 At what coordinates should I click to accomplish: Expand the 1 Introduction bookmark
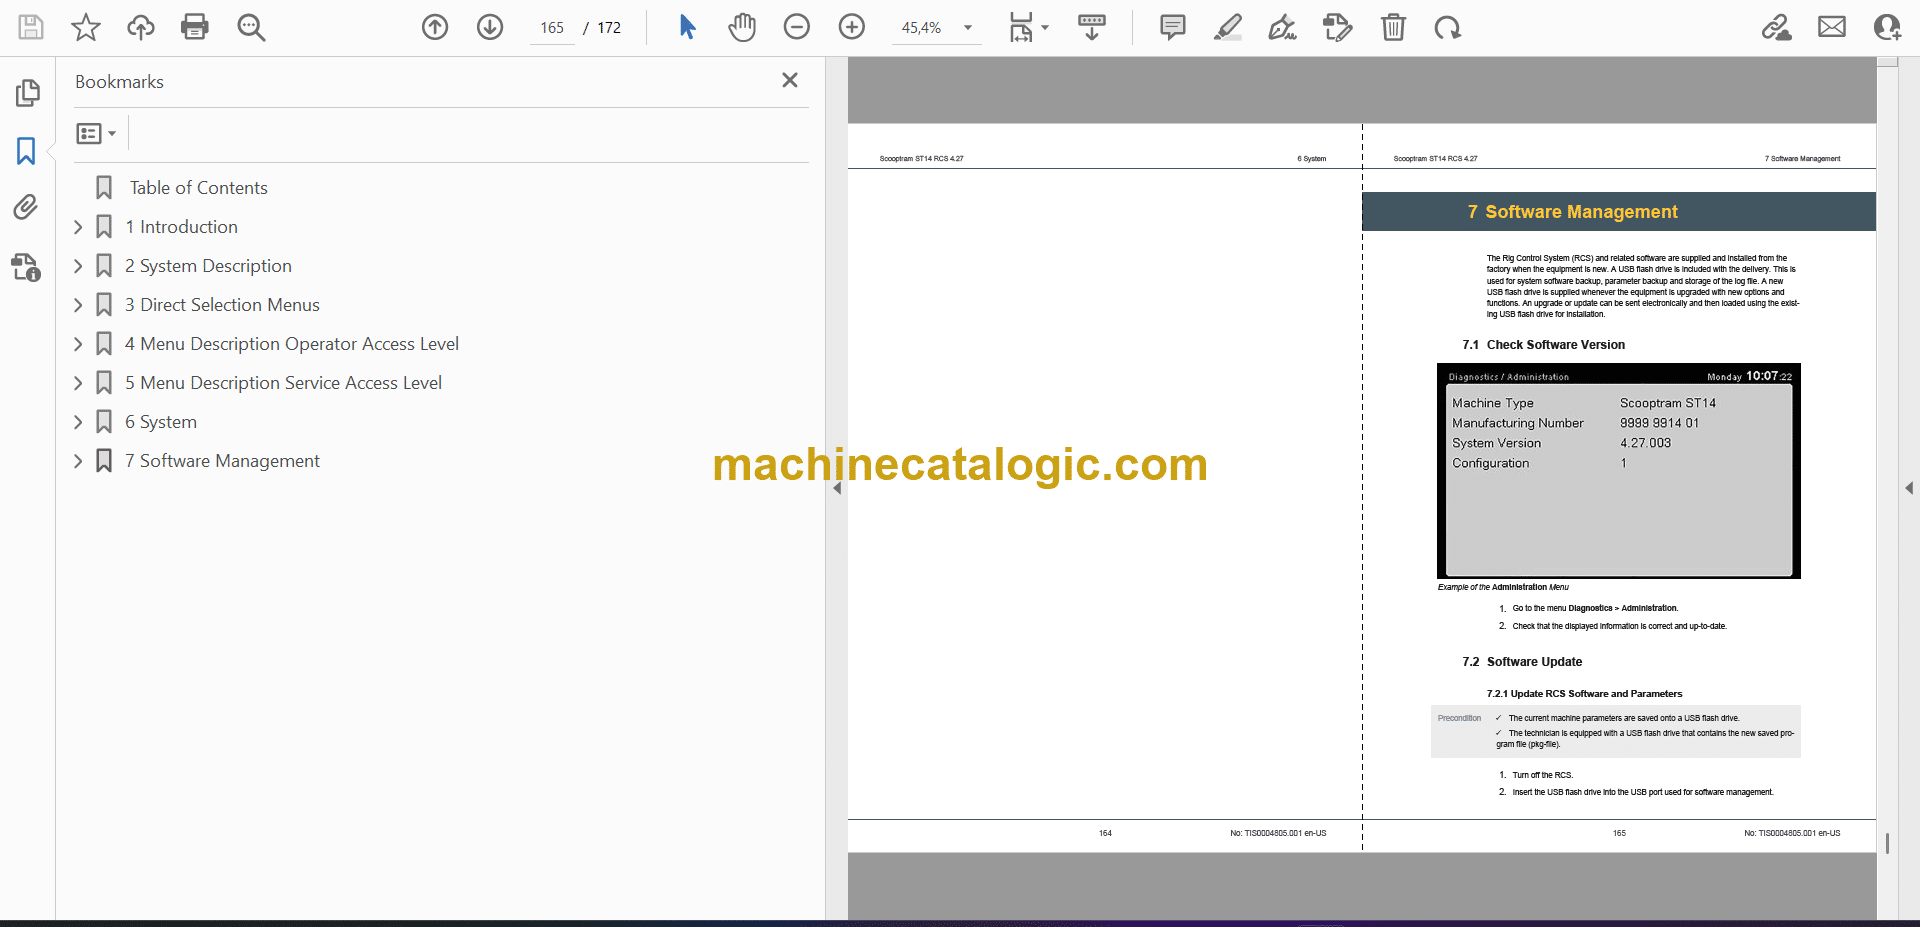tap(78, 227)
